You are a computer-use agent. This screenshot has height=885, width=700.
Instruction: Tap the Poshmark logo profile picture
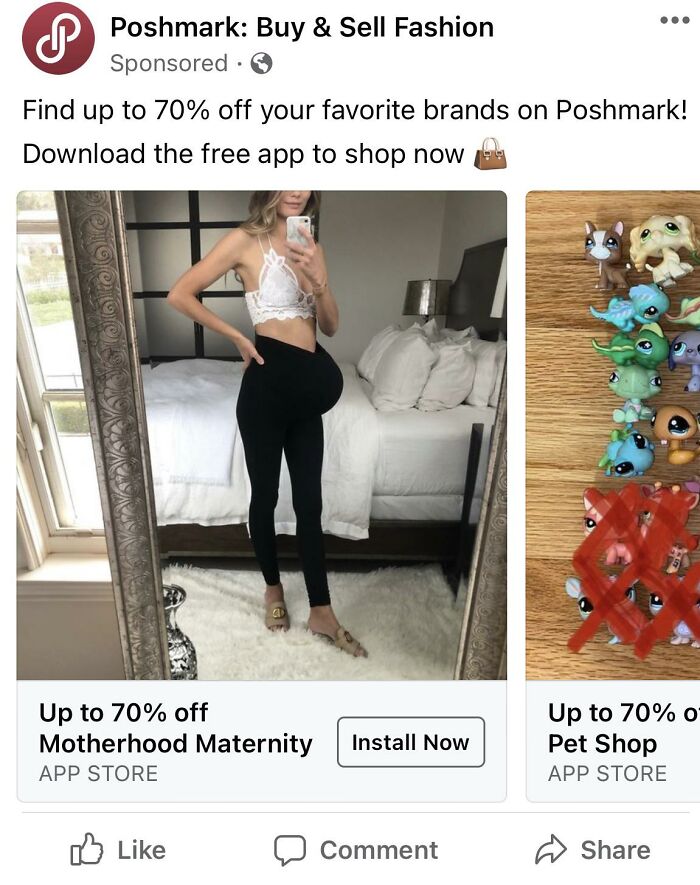pos(58,38)
